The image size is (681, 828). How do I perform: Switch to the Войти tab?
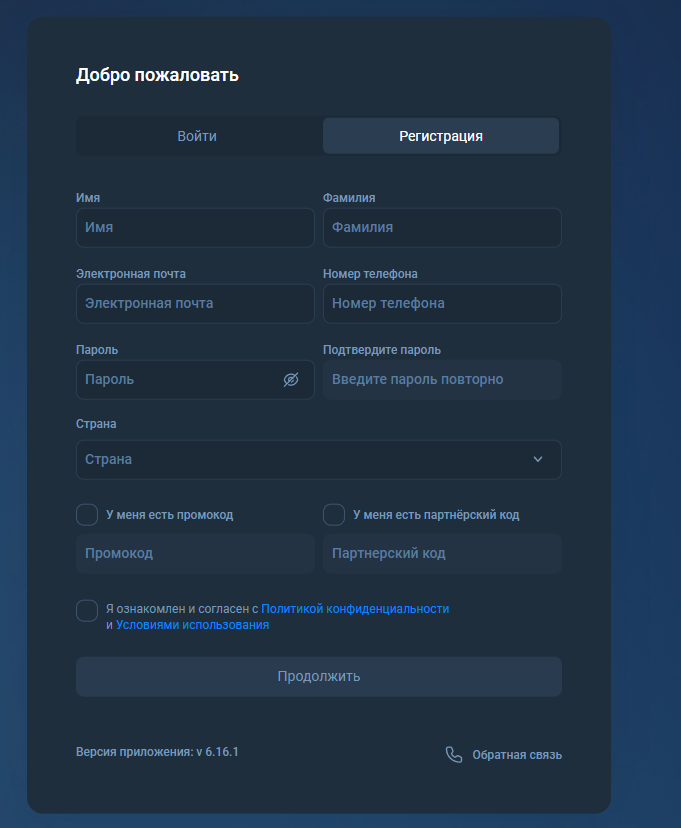(197, 136)
